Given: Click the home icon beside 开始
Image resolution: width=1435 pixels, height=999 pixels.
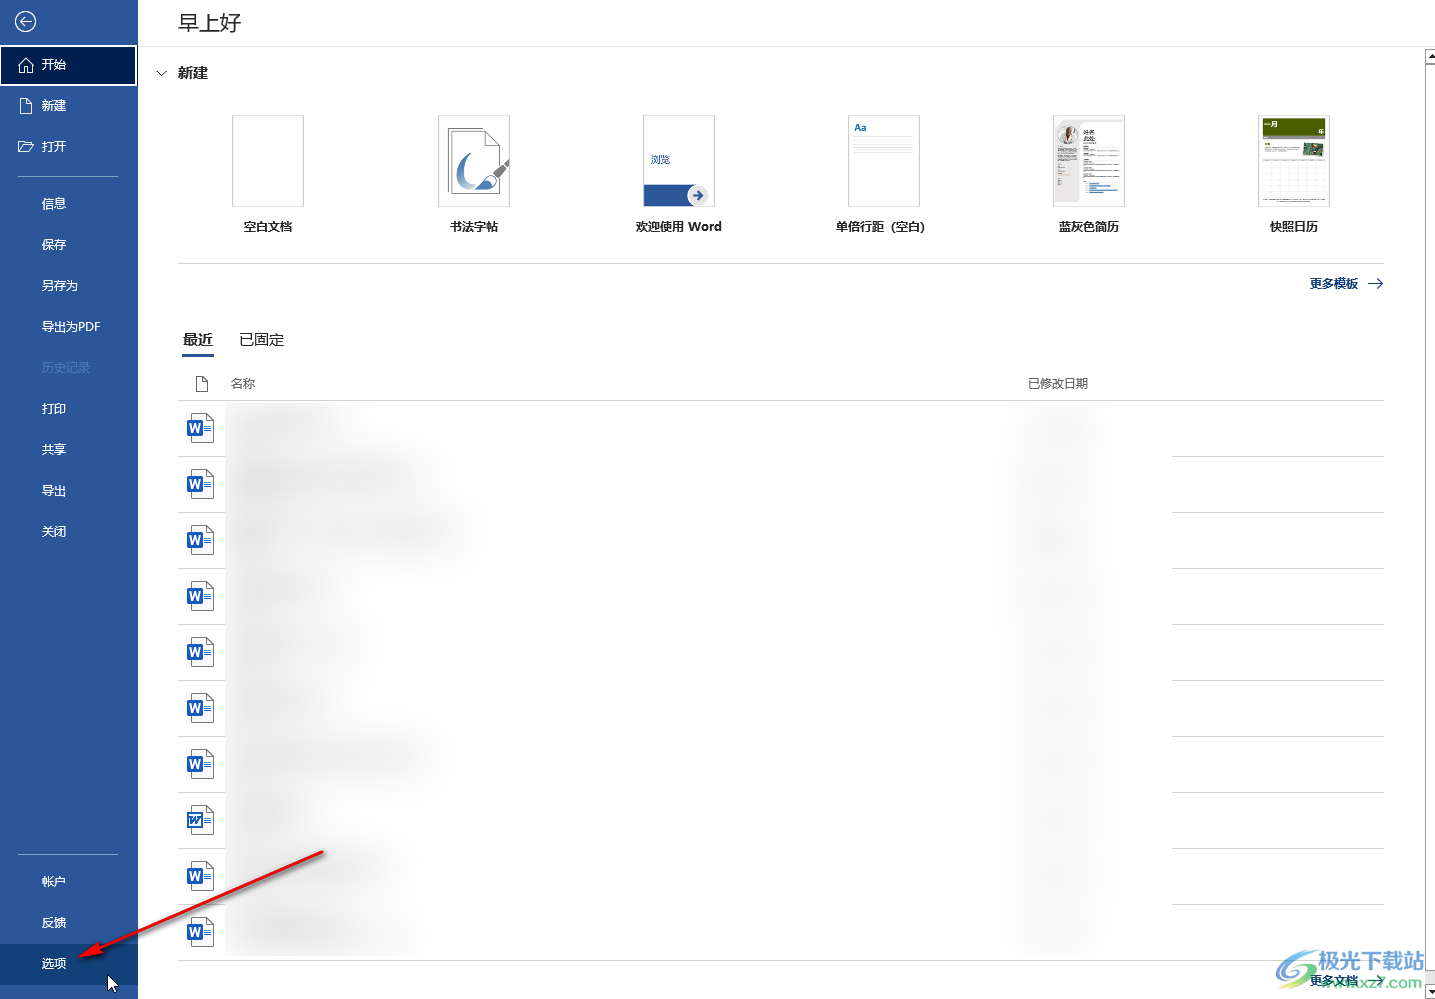Looking at the screenshot, I should coord(26,65).
